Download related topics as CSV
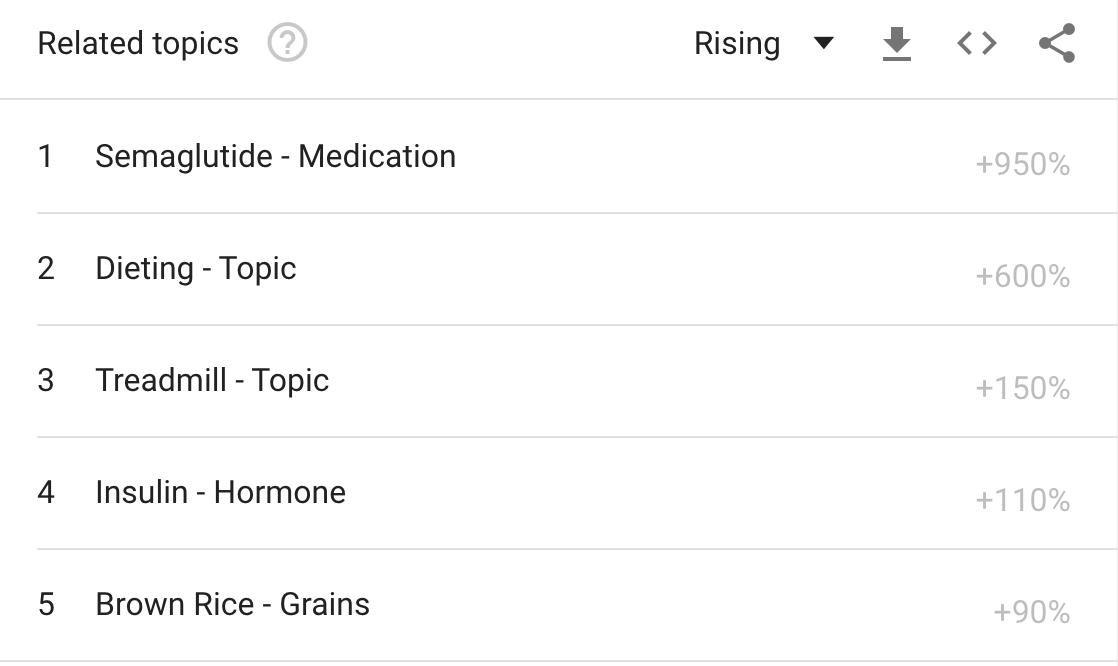This screenshot has width=1118, height=666. point(897,44)
